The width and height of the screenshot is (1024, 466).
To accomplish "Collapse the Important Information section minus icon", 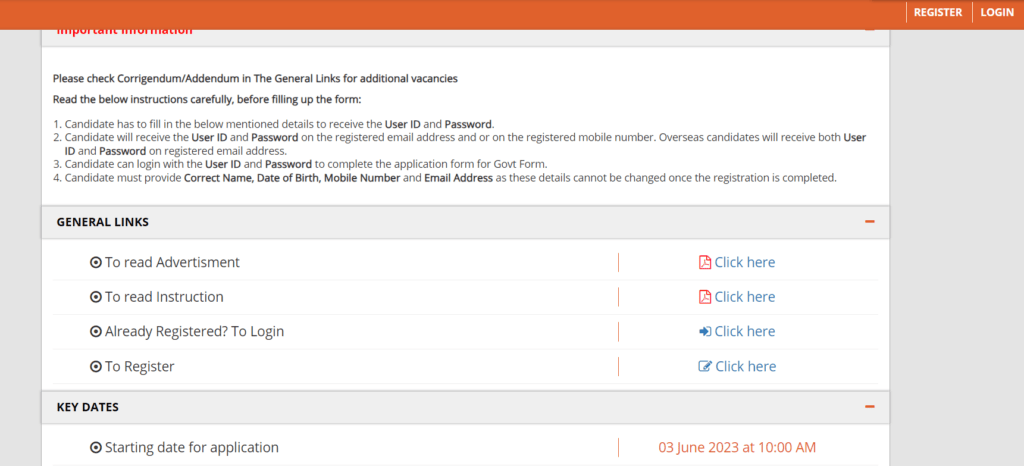I will pos(869,30).
